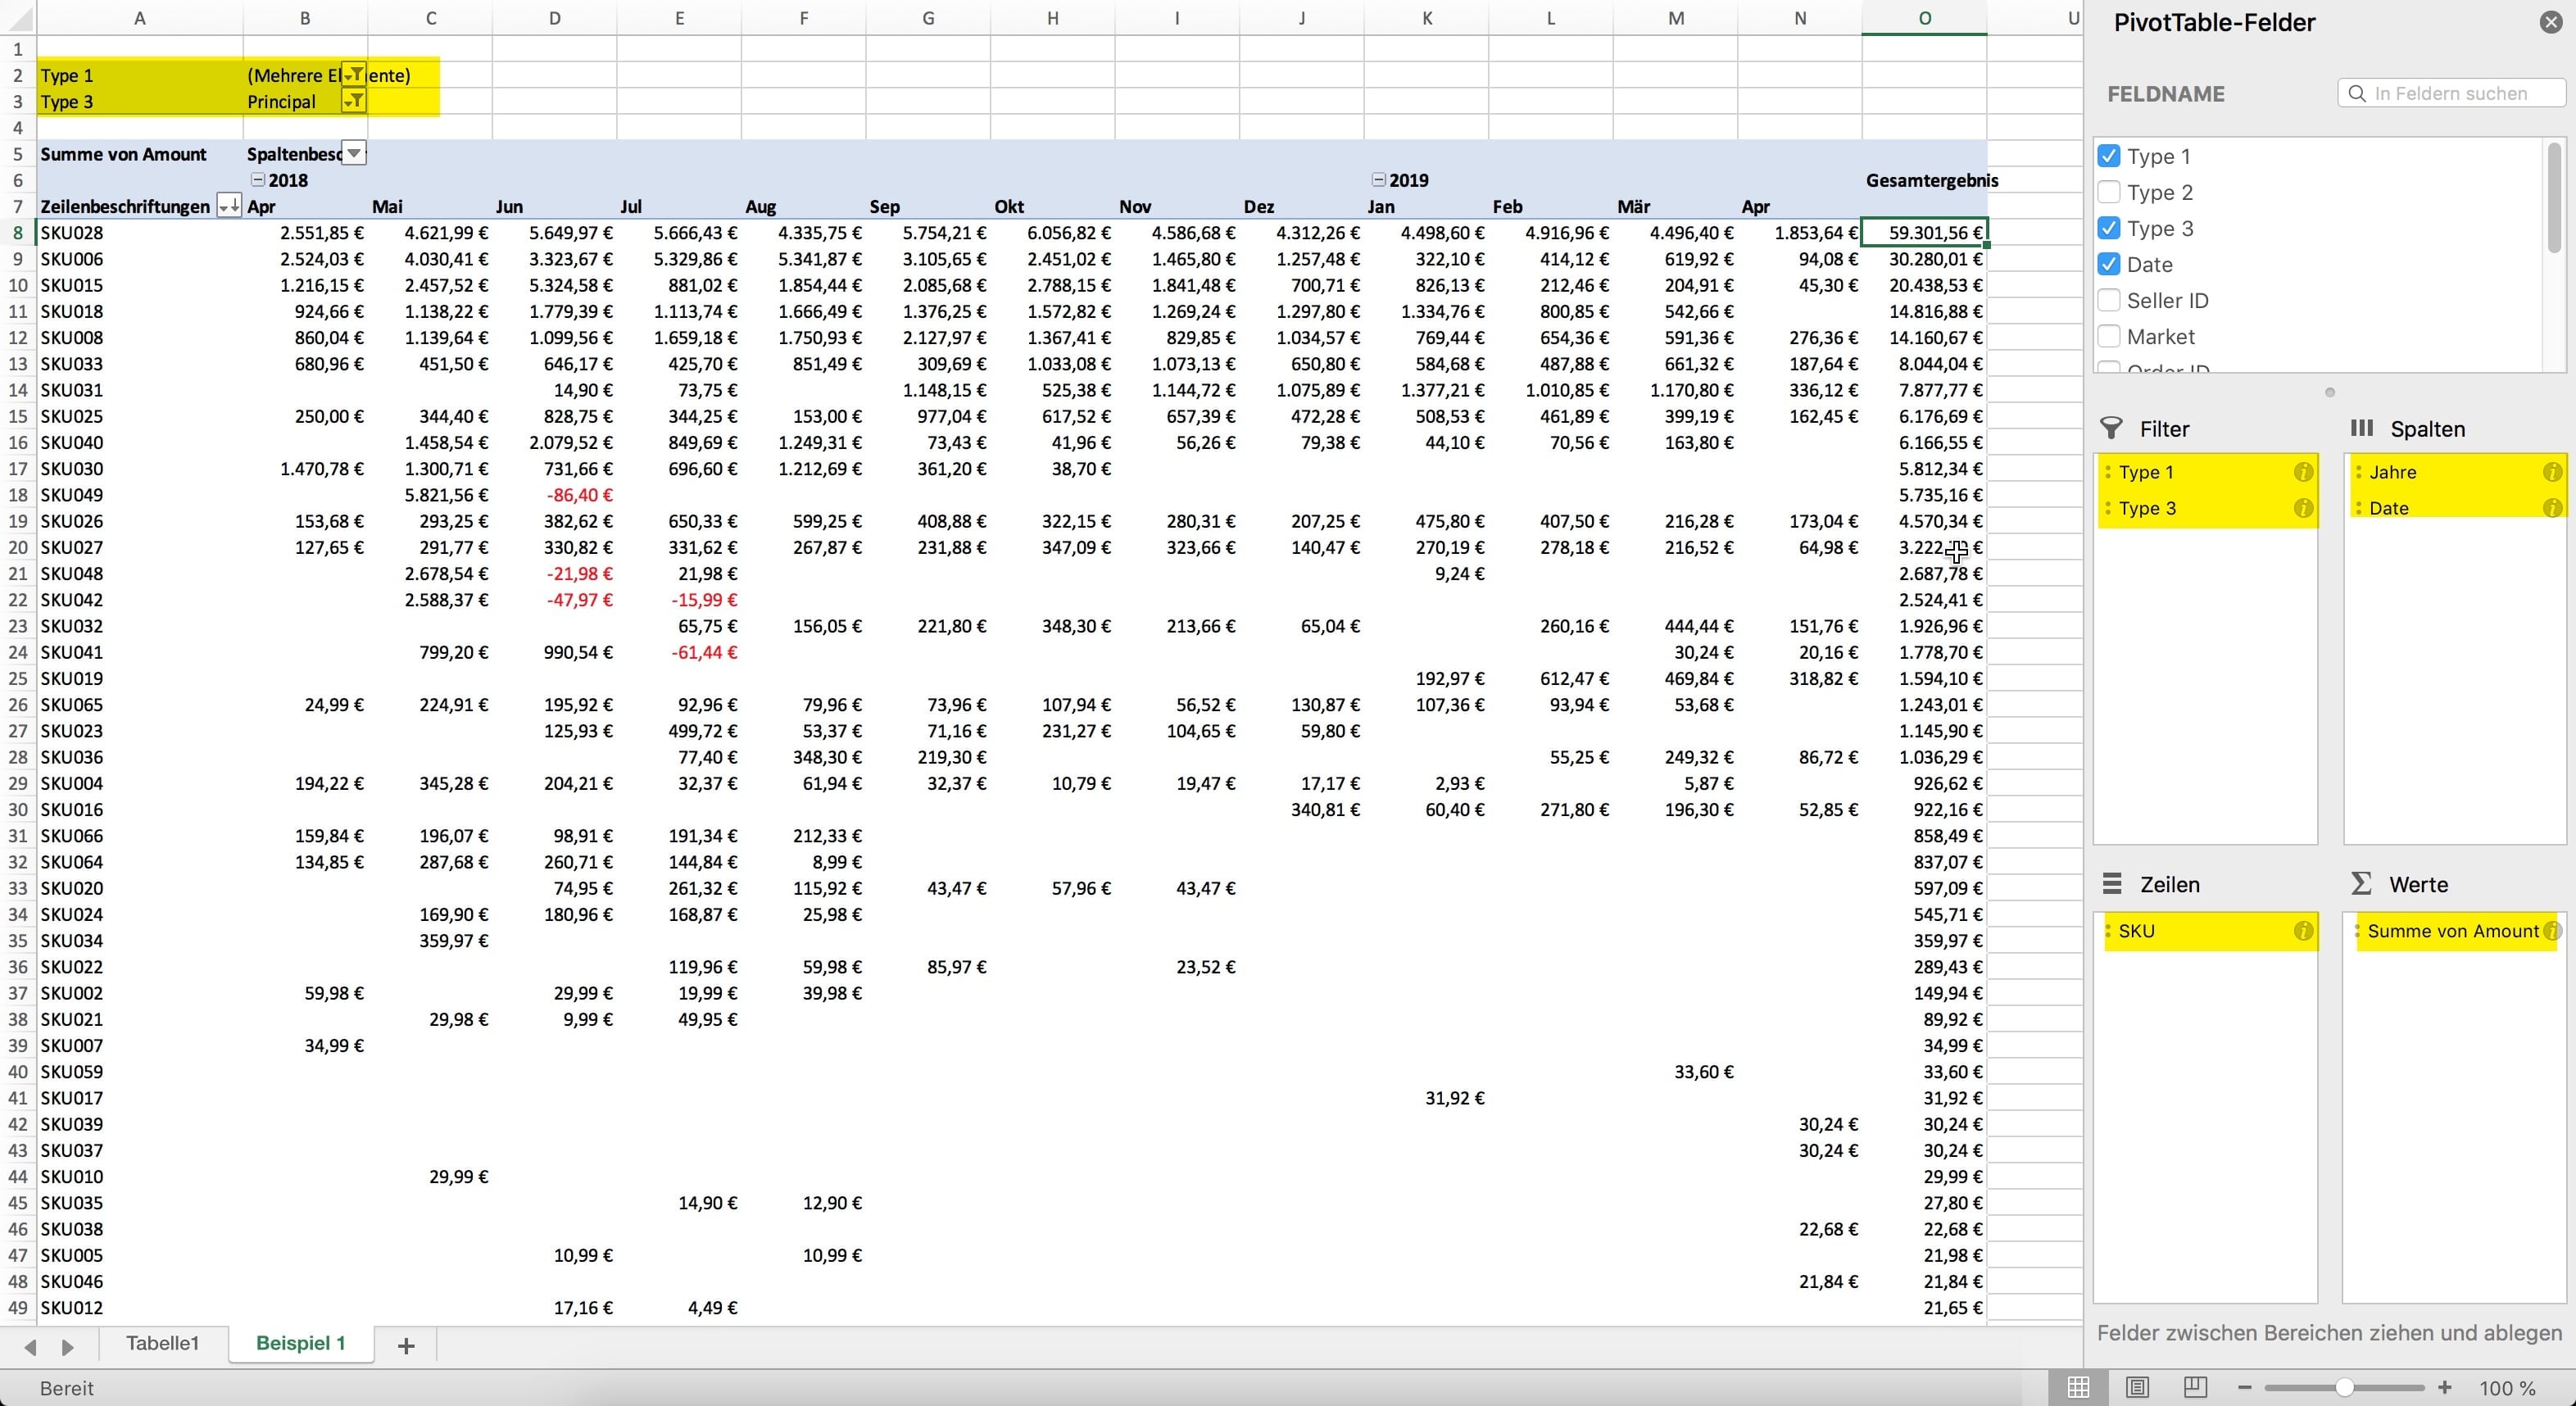Click the Spalten area columns icon

coord(2362,428)
